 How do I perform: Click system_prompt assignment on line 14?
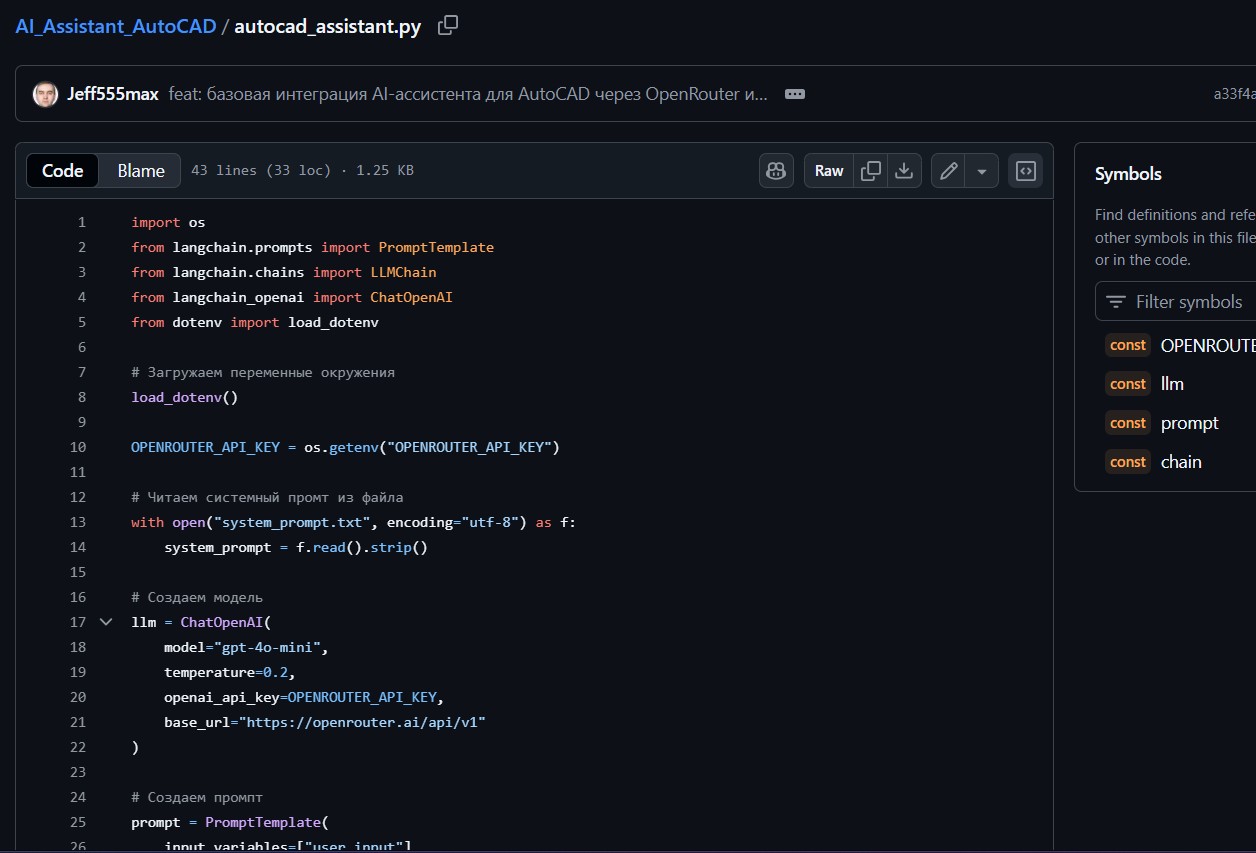tap(296, 547)
